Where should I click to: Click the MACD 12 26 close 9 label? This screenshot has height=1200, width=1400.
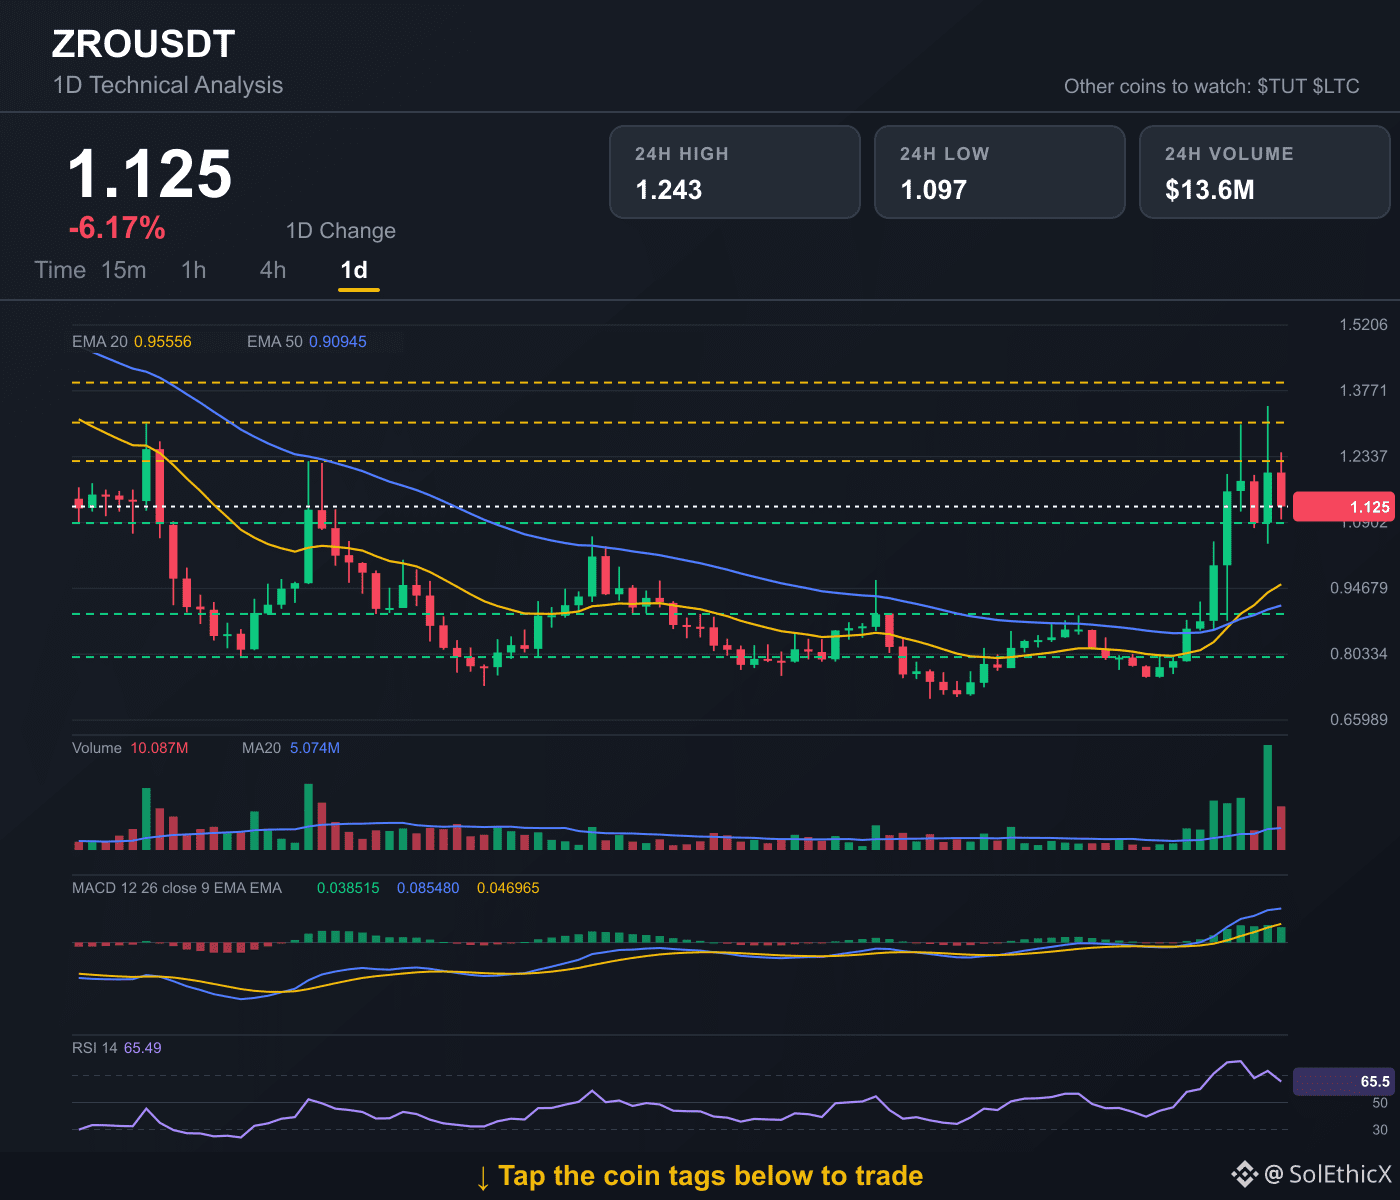point(177,888)
